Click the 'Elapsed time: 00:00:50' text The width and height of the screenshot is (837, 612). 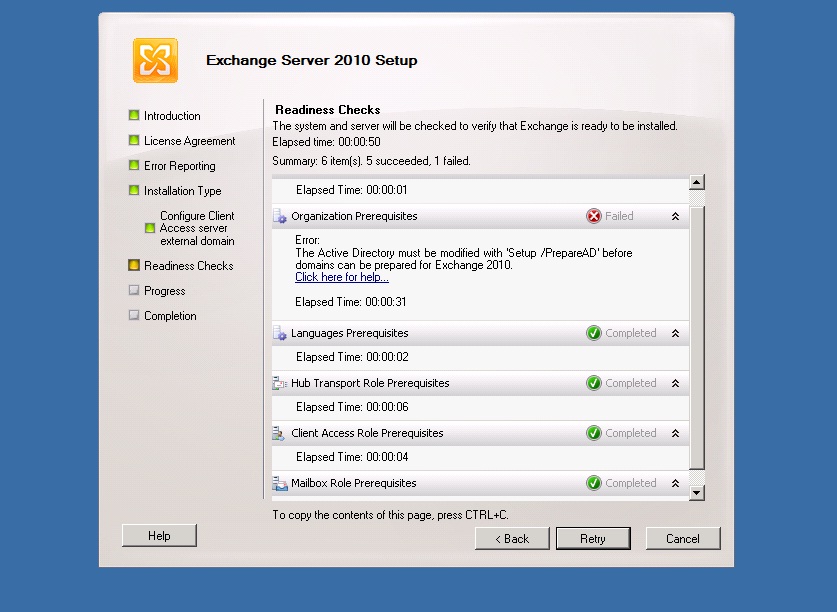tap(326, 142)
